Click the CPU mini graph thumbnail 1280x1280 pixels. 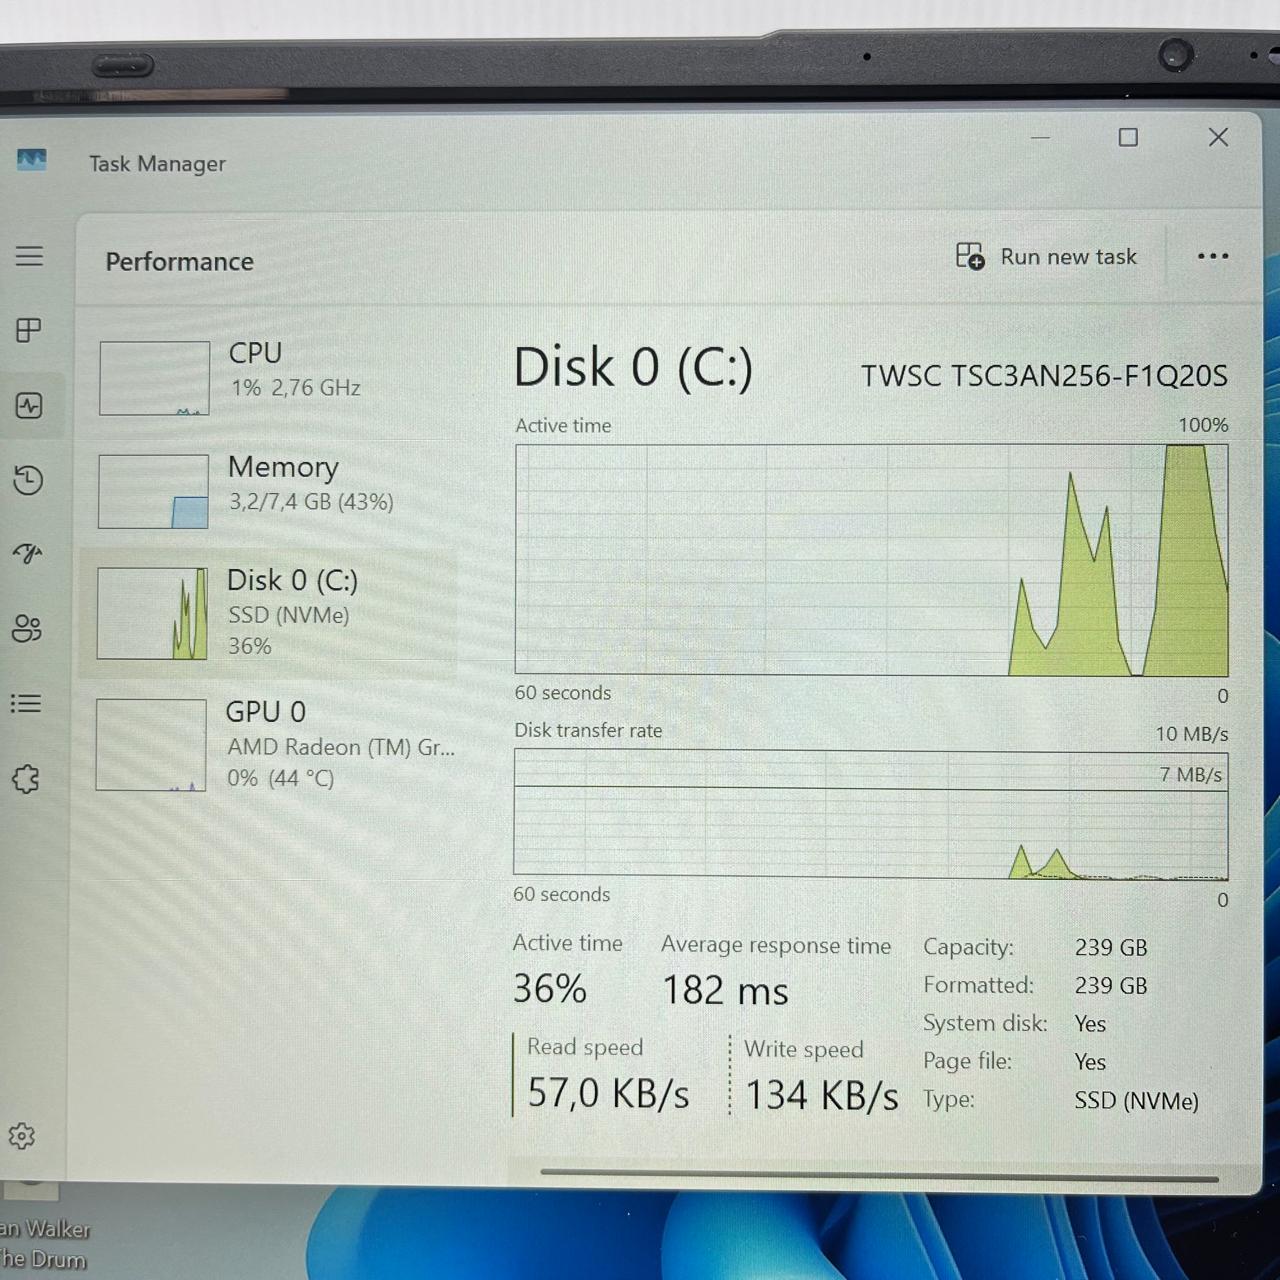pos(154,378)
